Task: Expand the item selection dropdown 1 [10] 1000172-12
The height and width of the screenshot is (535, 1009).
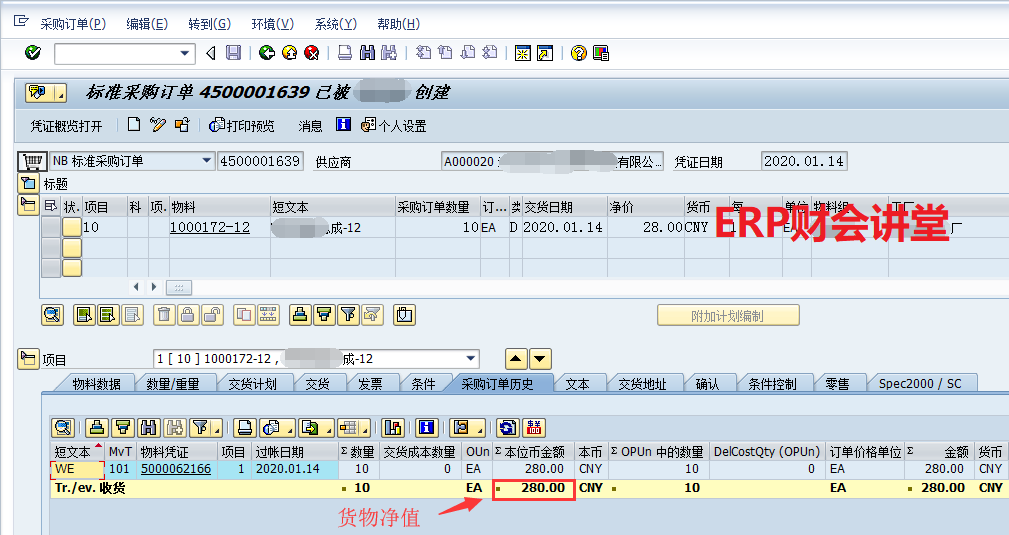Action: tap(471, 359)
